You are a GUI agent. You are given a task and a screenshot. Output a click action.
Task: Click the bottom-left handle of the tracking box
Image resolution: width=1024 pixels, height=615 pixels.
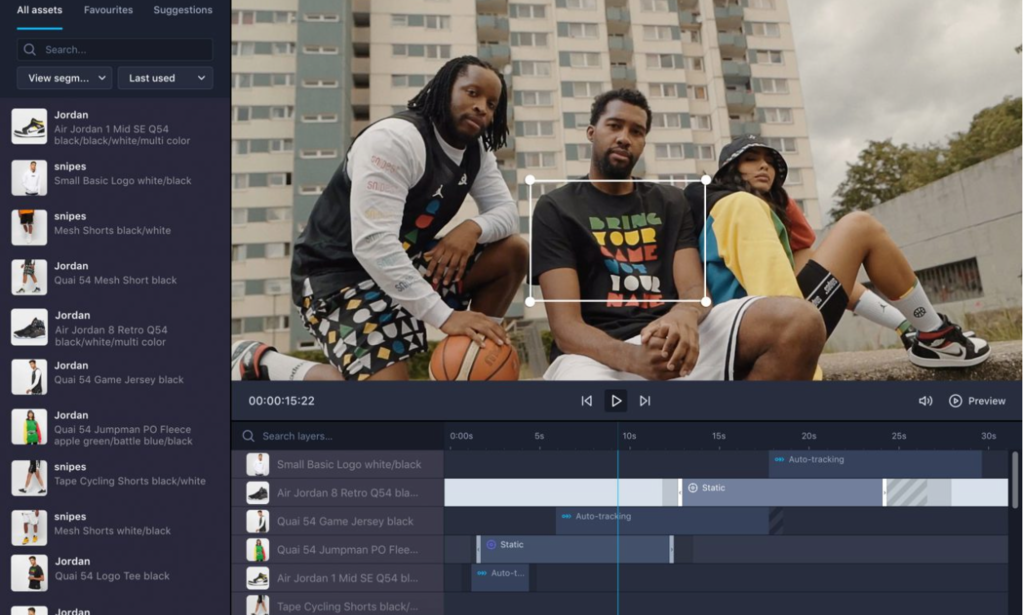pos(530,302)
